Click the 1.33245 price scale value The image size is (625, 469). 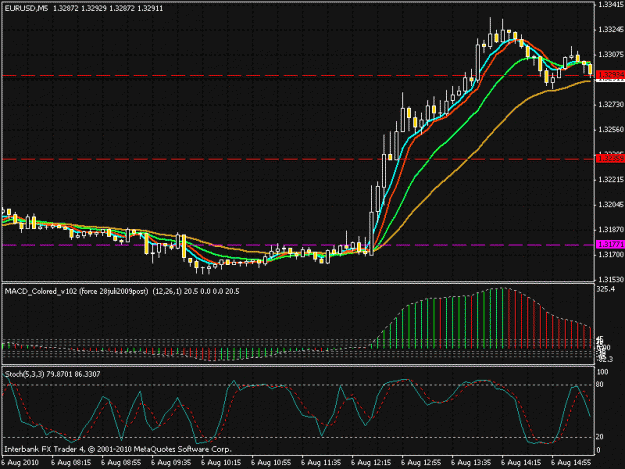610,30
